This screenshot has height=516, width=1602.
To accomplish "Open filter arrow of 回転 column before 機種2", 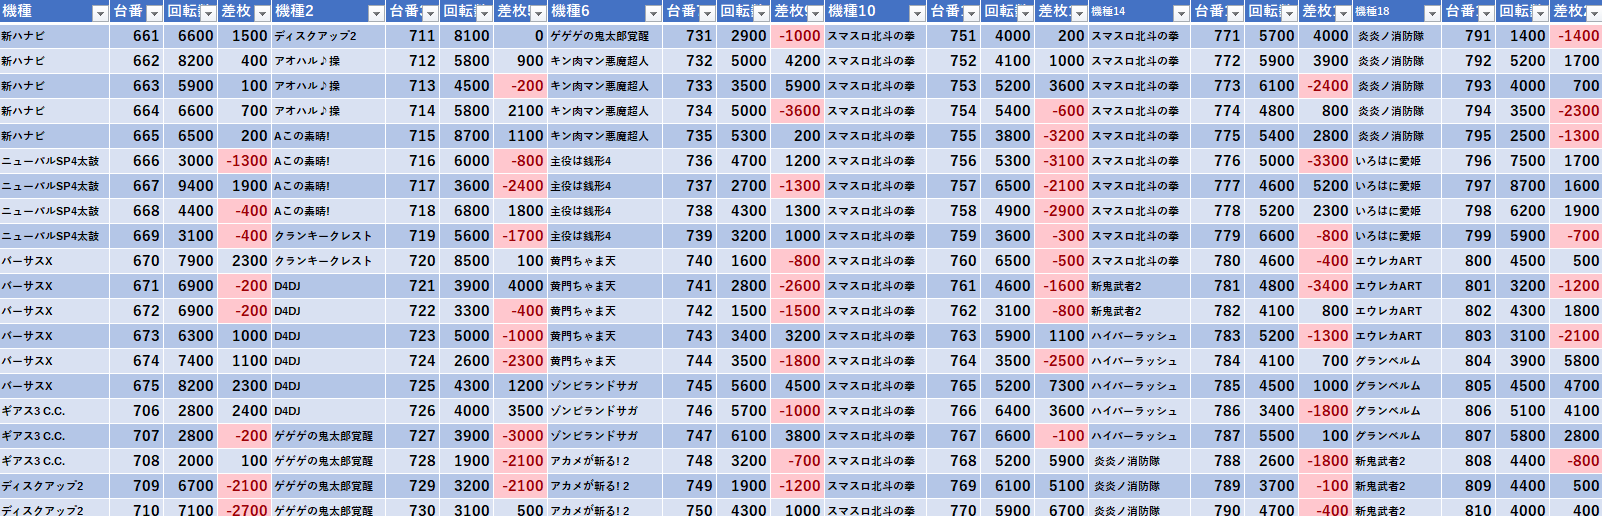I will pos(207,13).
